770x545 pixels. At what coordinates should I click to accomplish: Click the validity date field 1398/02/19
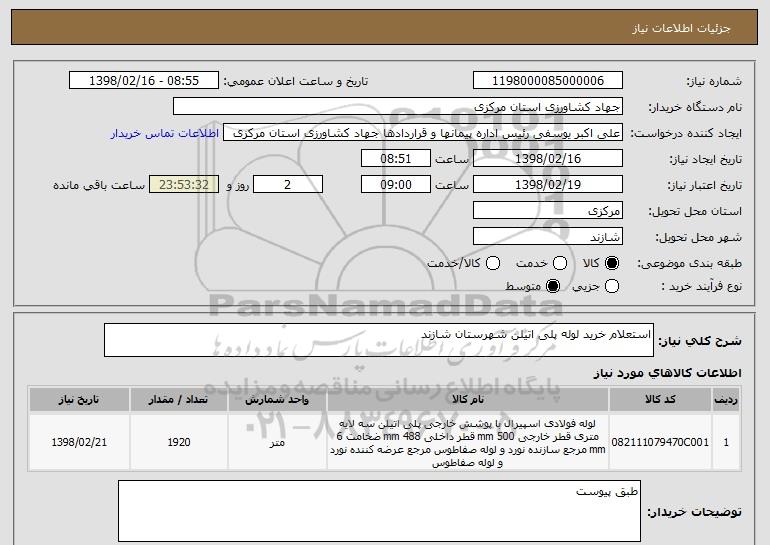click(x=548, y=185)
